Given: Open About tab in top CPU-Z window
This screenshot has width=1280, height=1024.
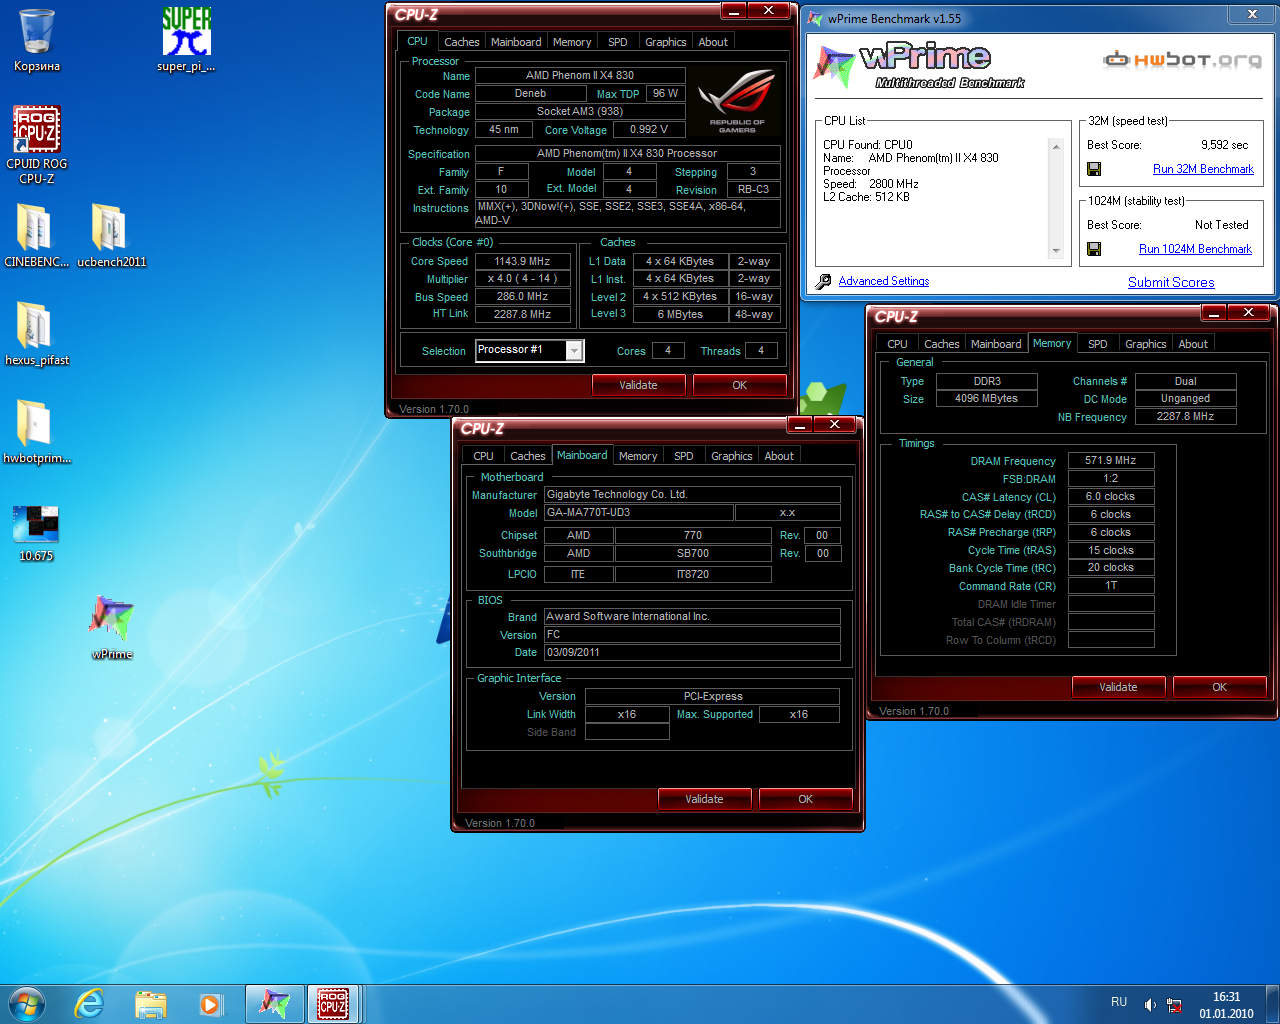Looking at the screenshot, I should click(713, 42).
